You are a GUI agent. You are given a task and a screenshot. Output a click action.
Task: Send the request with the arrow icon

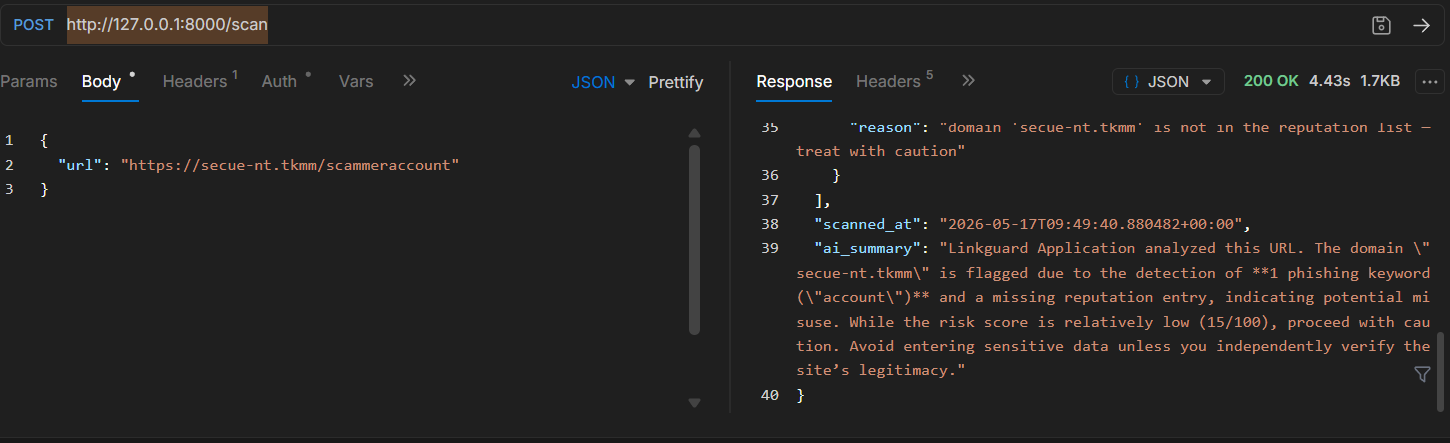point(1421,25)
